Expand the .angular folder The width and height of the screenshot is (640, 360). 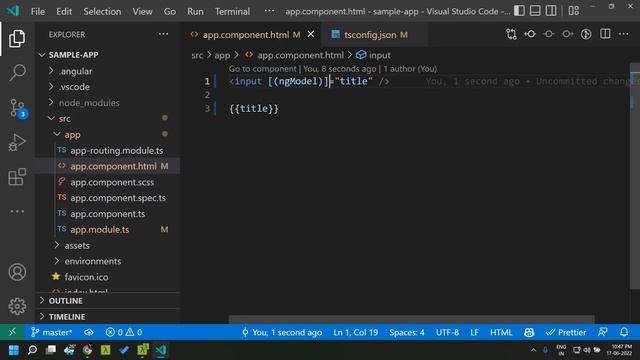click(x=108, y=71)
